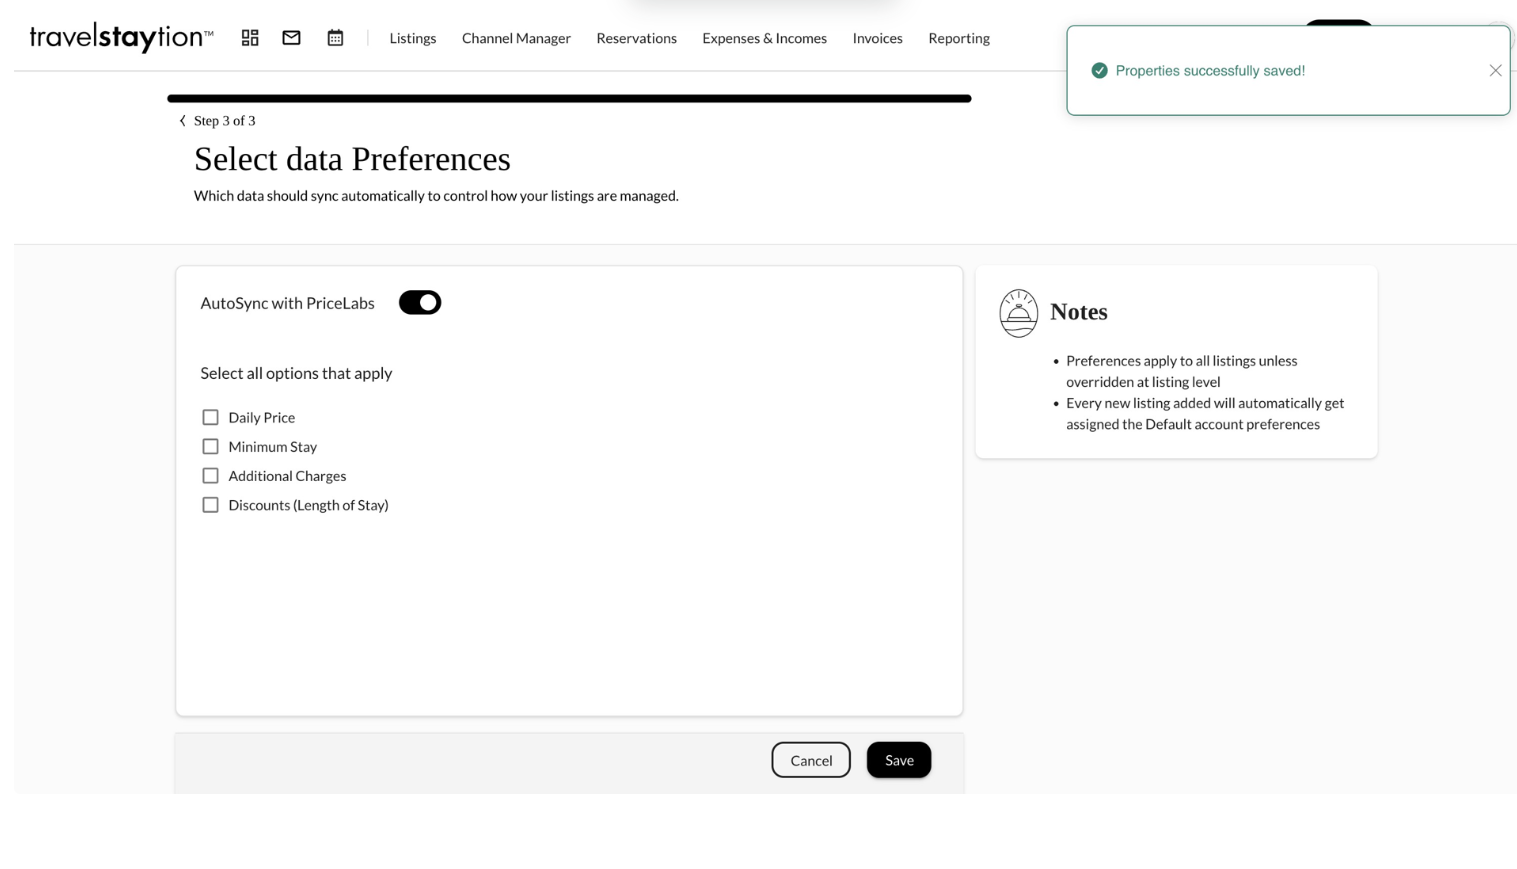
Task: Tick the Additional Charges checkbox
Action: (210, 476)
